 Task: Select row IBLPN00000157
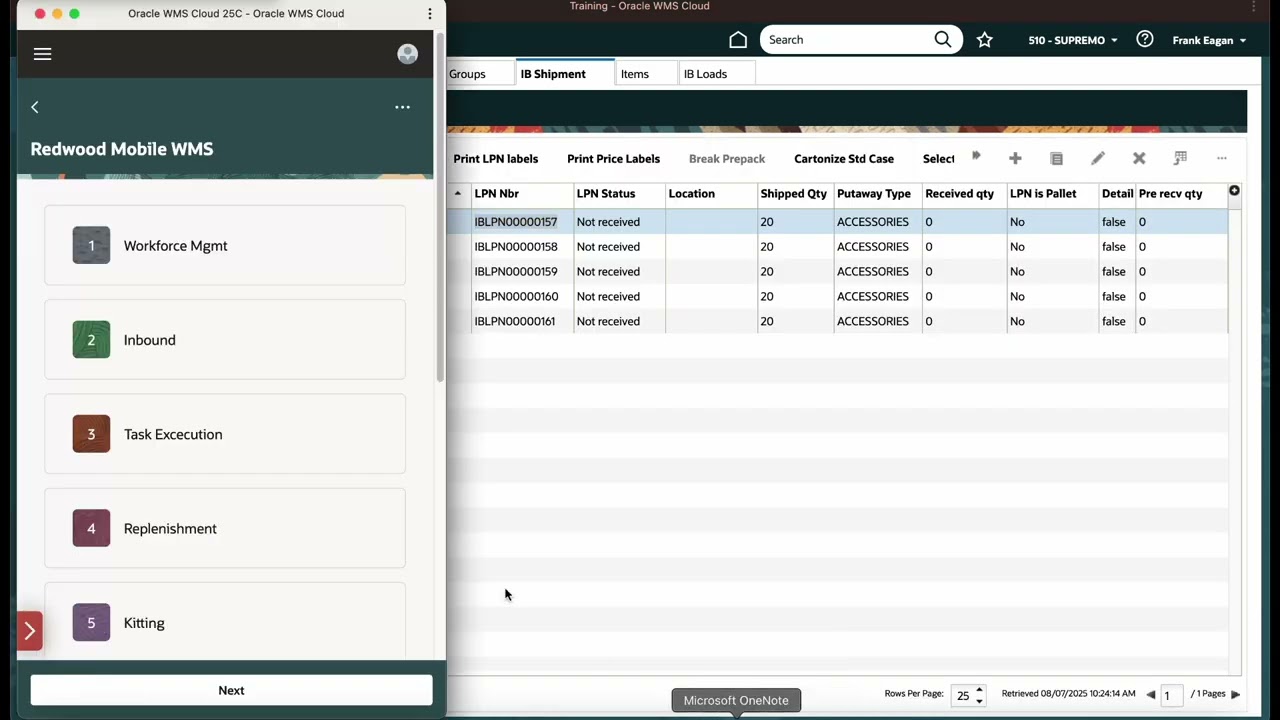pyautogui.click(x=838, y=222)
